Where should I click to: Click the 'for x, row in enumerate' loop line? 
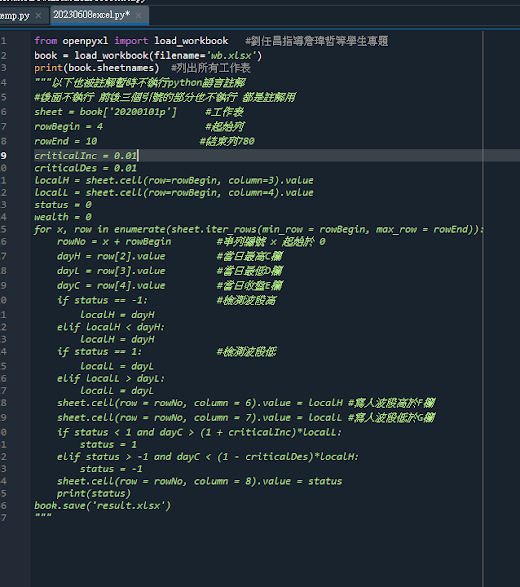point(259,229)
